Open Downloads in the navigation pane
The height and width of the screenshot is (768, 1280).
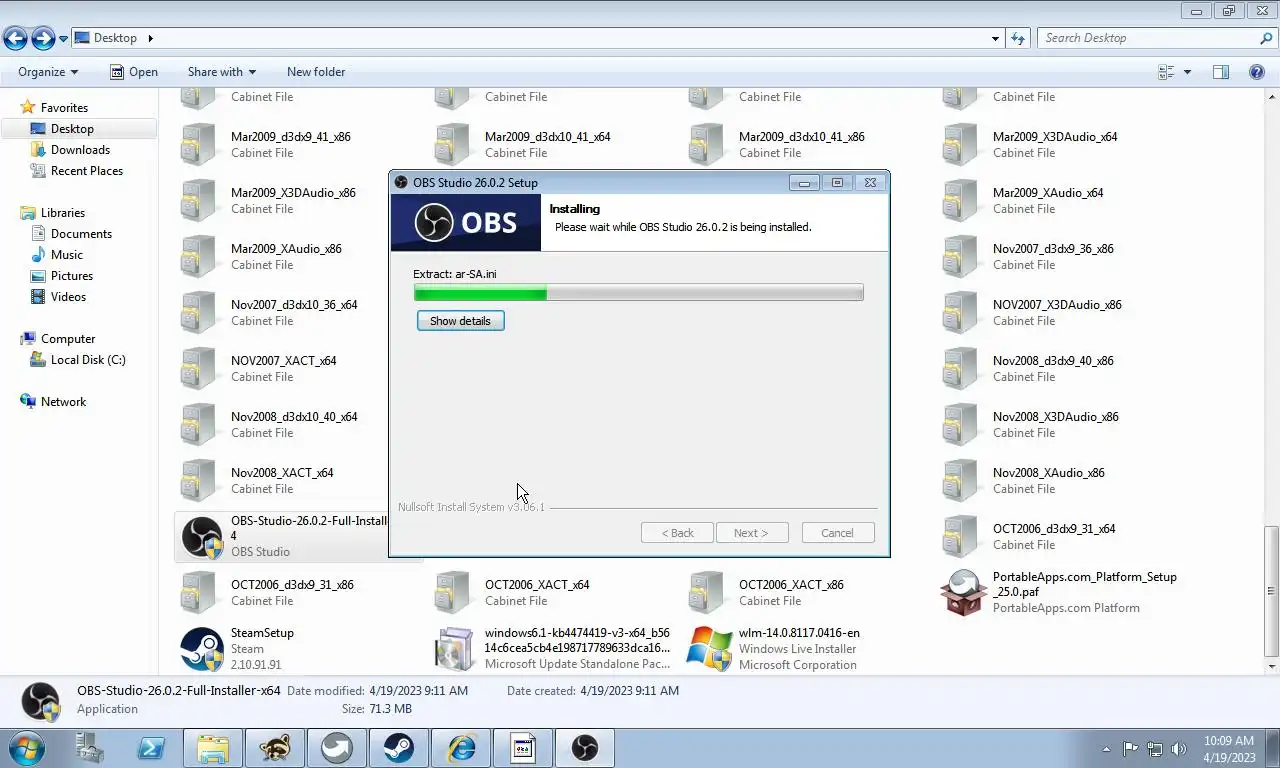tap(80, 150)
